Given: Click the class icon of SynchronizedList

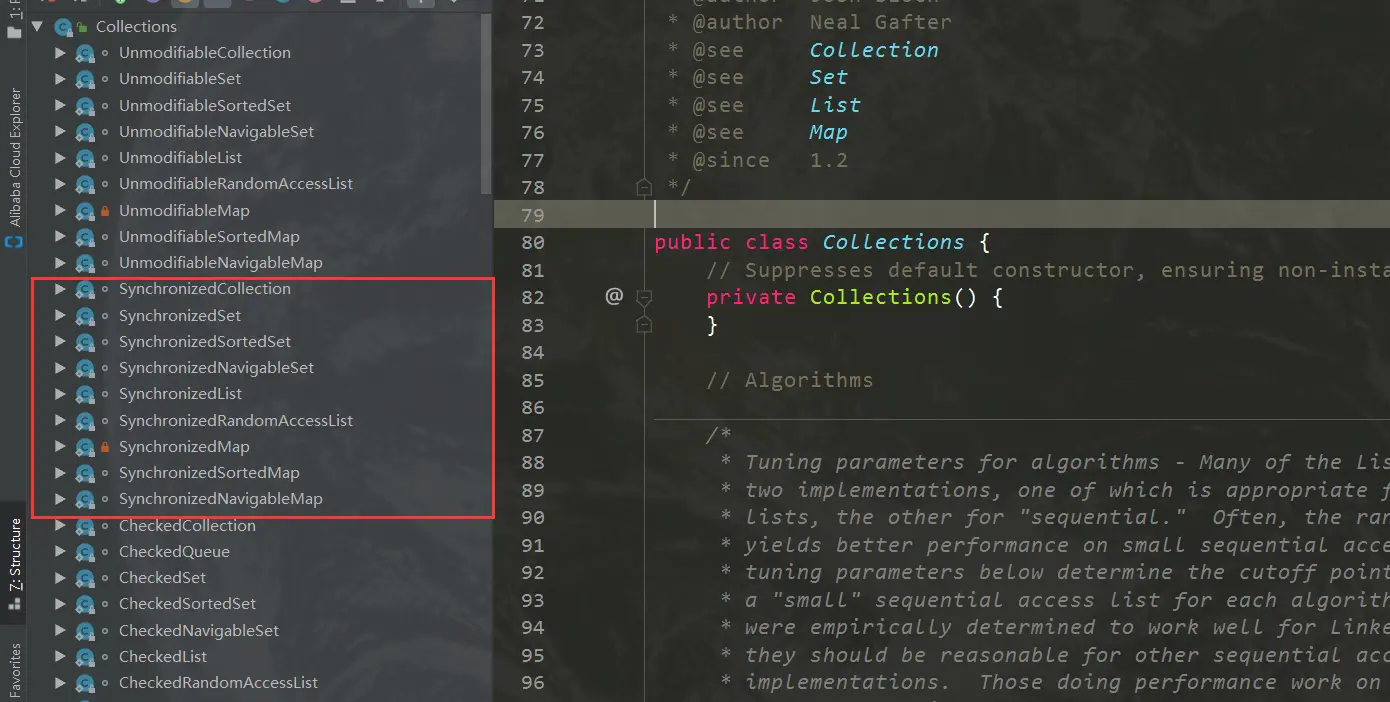Looking at the screenshot, I should (x=86, y=394).
